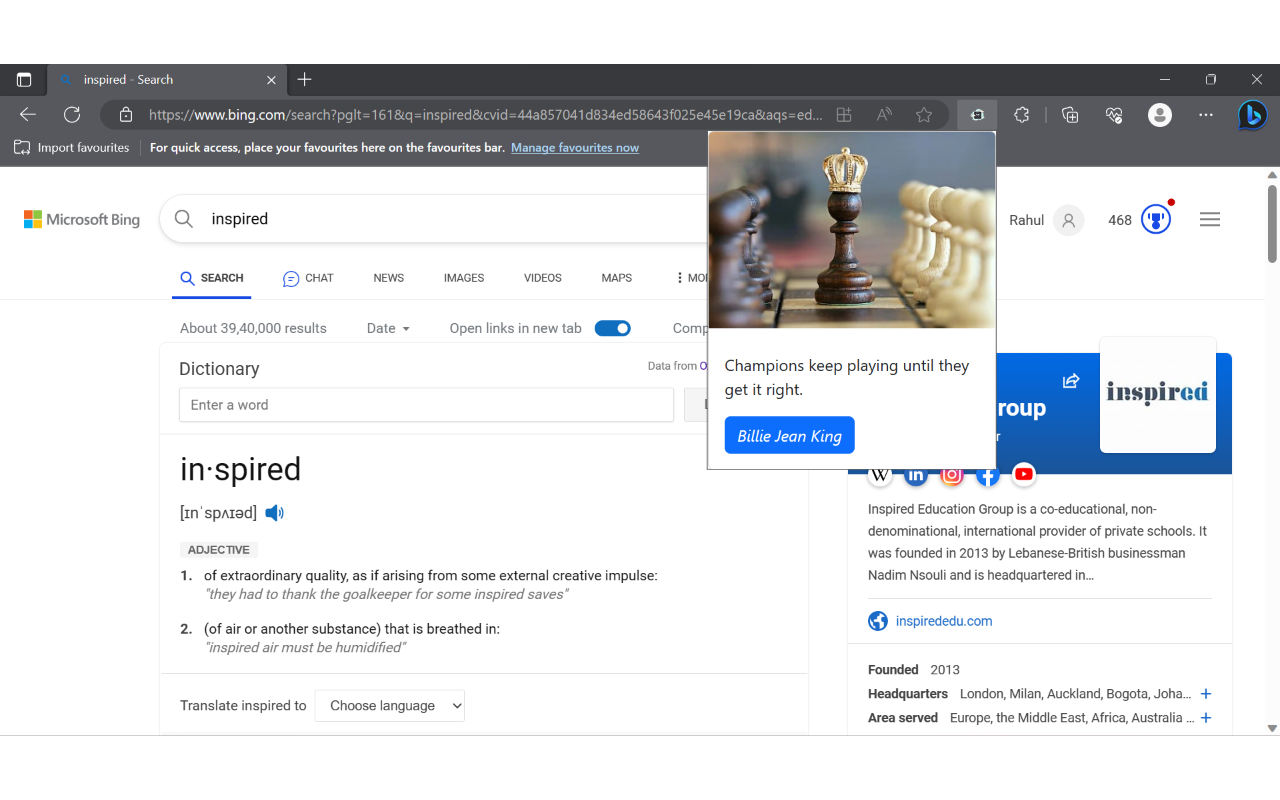Open the Read aloud icon
This screenshot has width=1280, height=800.
pyautogui.click(x=884, y=115)
